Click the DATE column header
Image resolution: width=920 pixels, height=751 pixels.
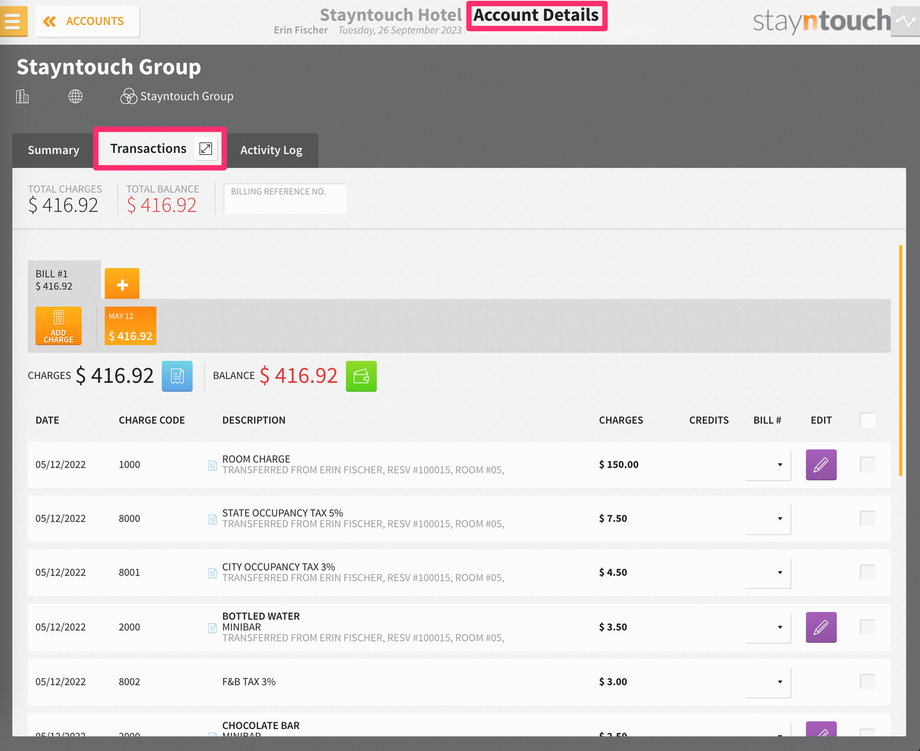click(47, 420)
